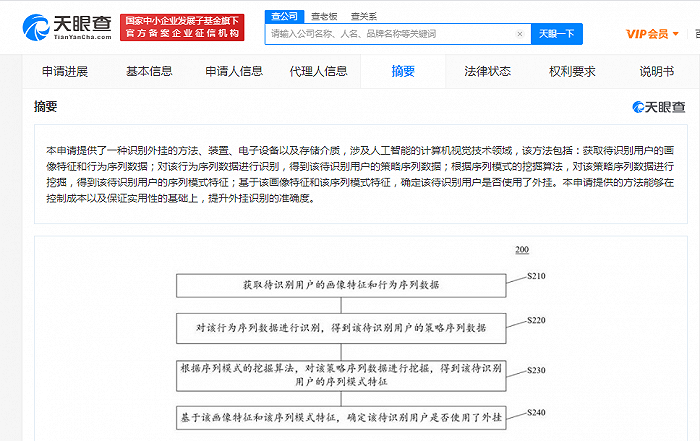Click the red official credit agency banner

click(182, 27)
